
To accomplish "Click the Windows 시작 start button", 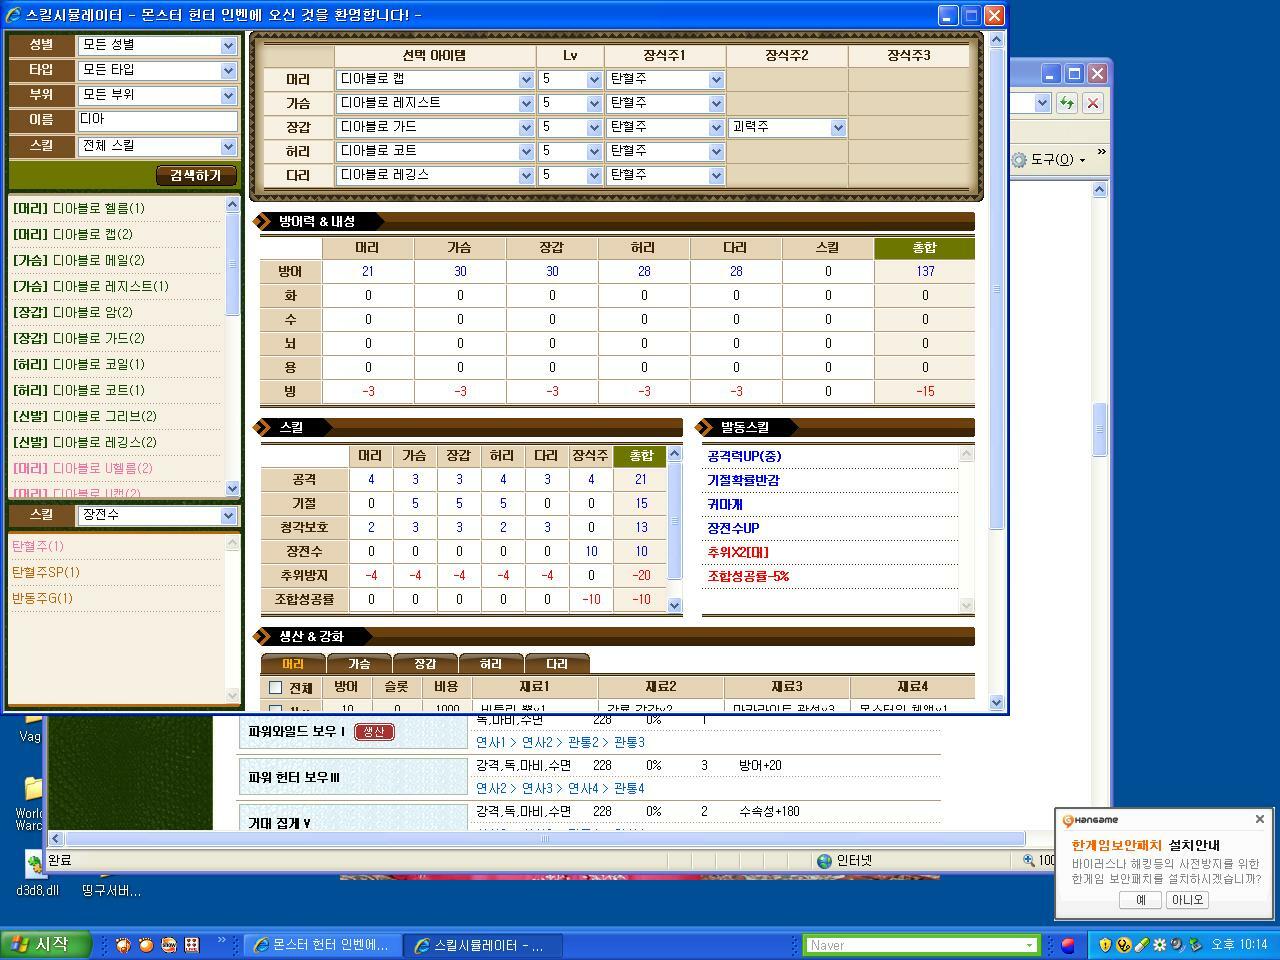I will tap(44, 944).
